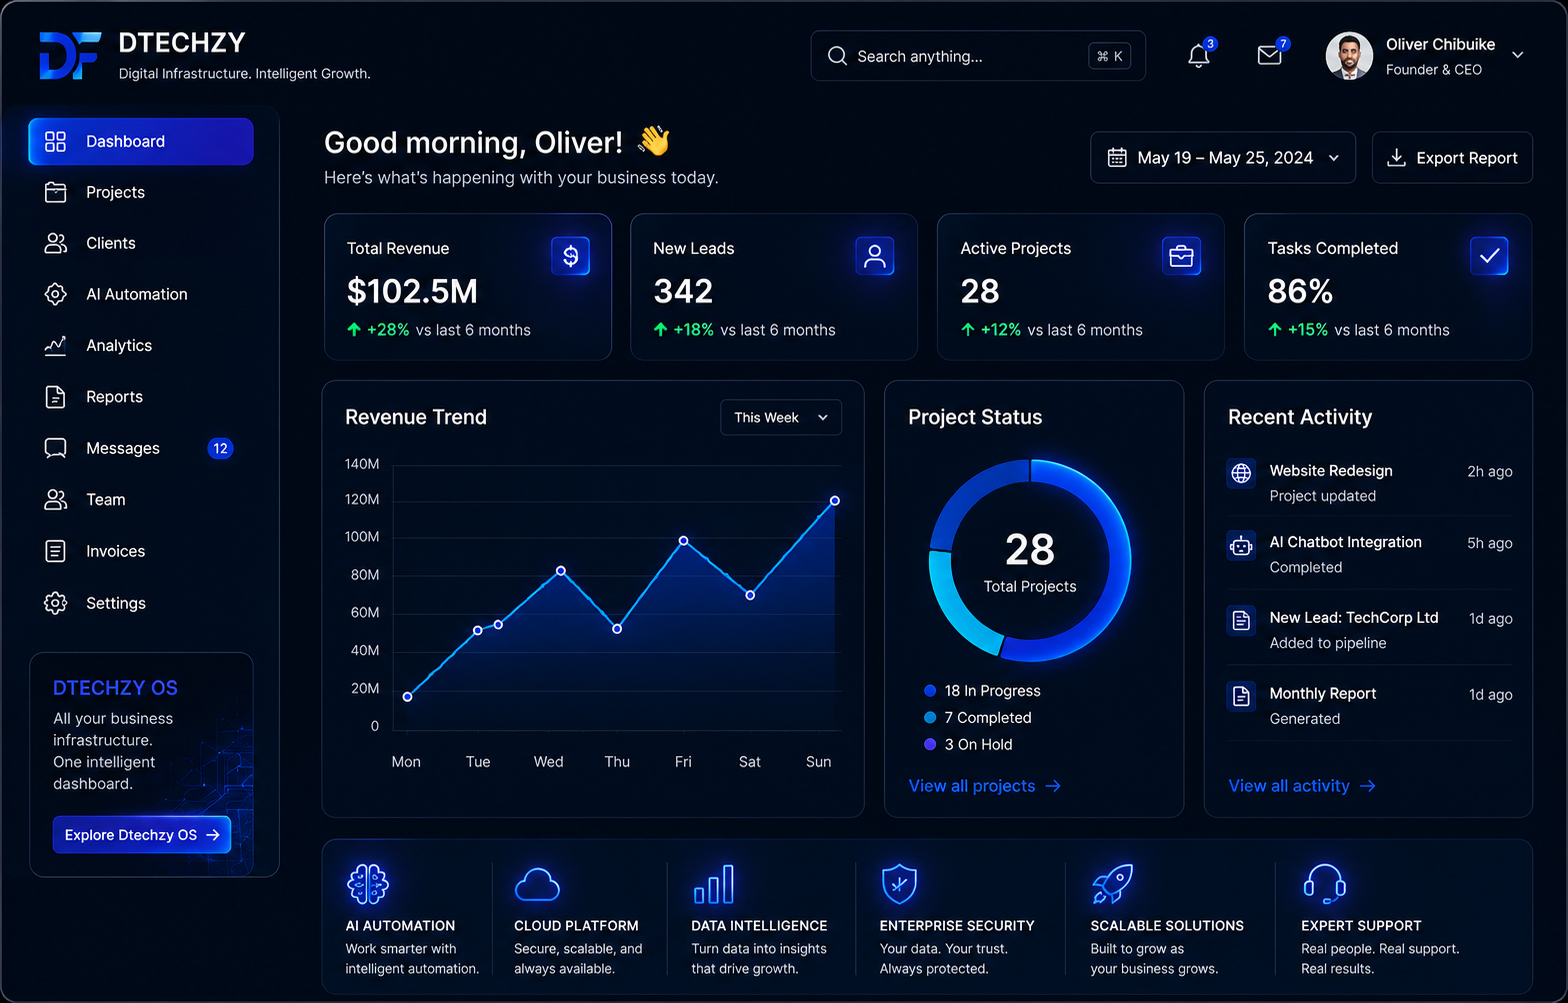1568x1003 pixels.
Task: Click the Search anything field
Action: point(978,56)
